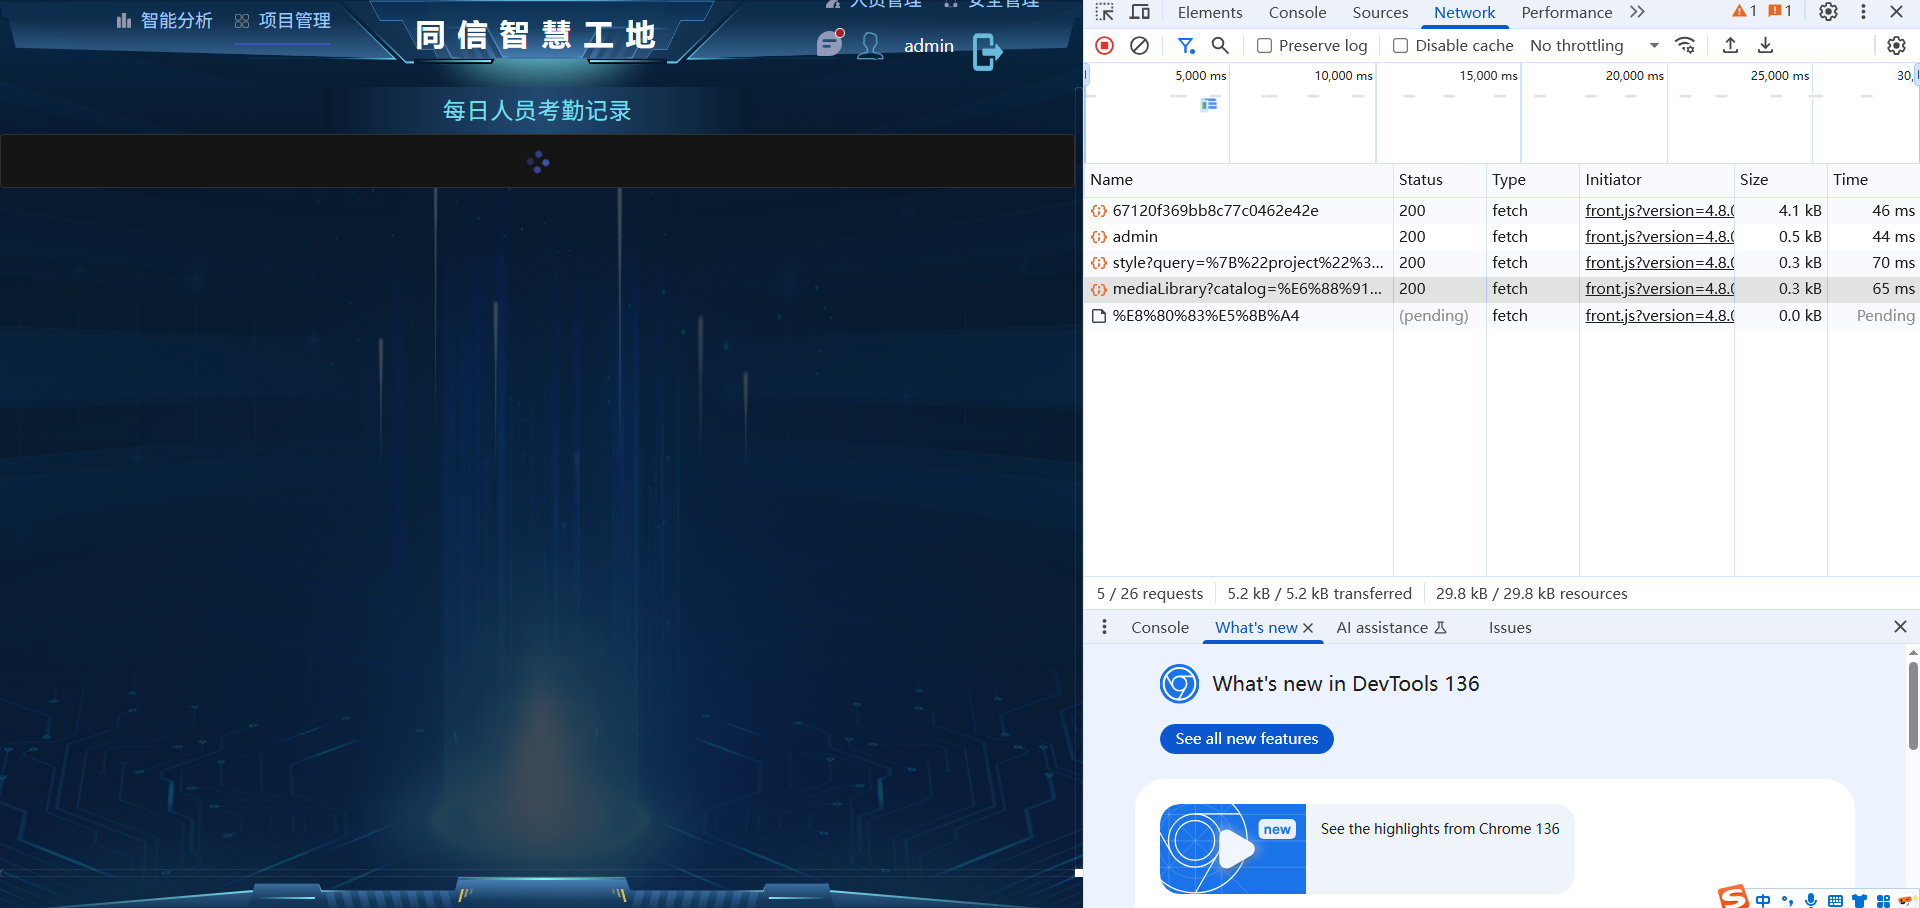The height and width of the screenshot is (908, 1920).
Task: Open DevTools customize three-dot menu
Action: [x=1863, y=12]
